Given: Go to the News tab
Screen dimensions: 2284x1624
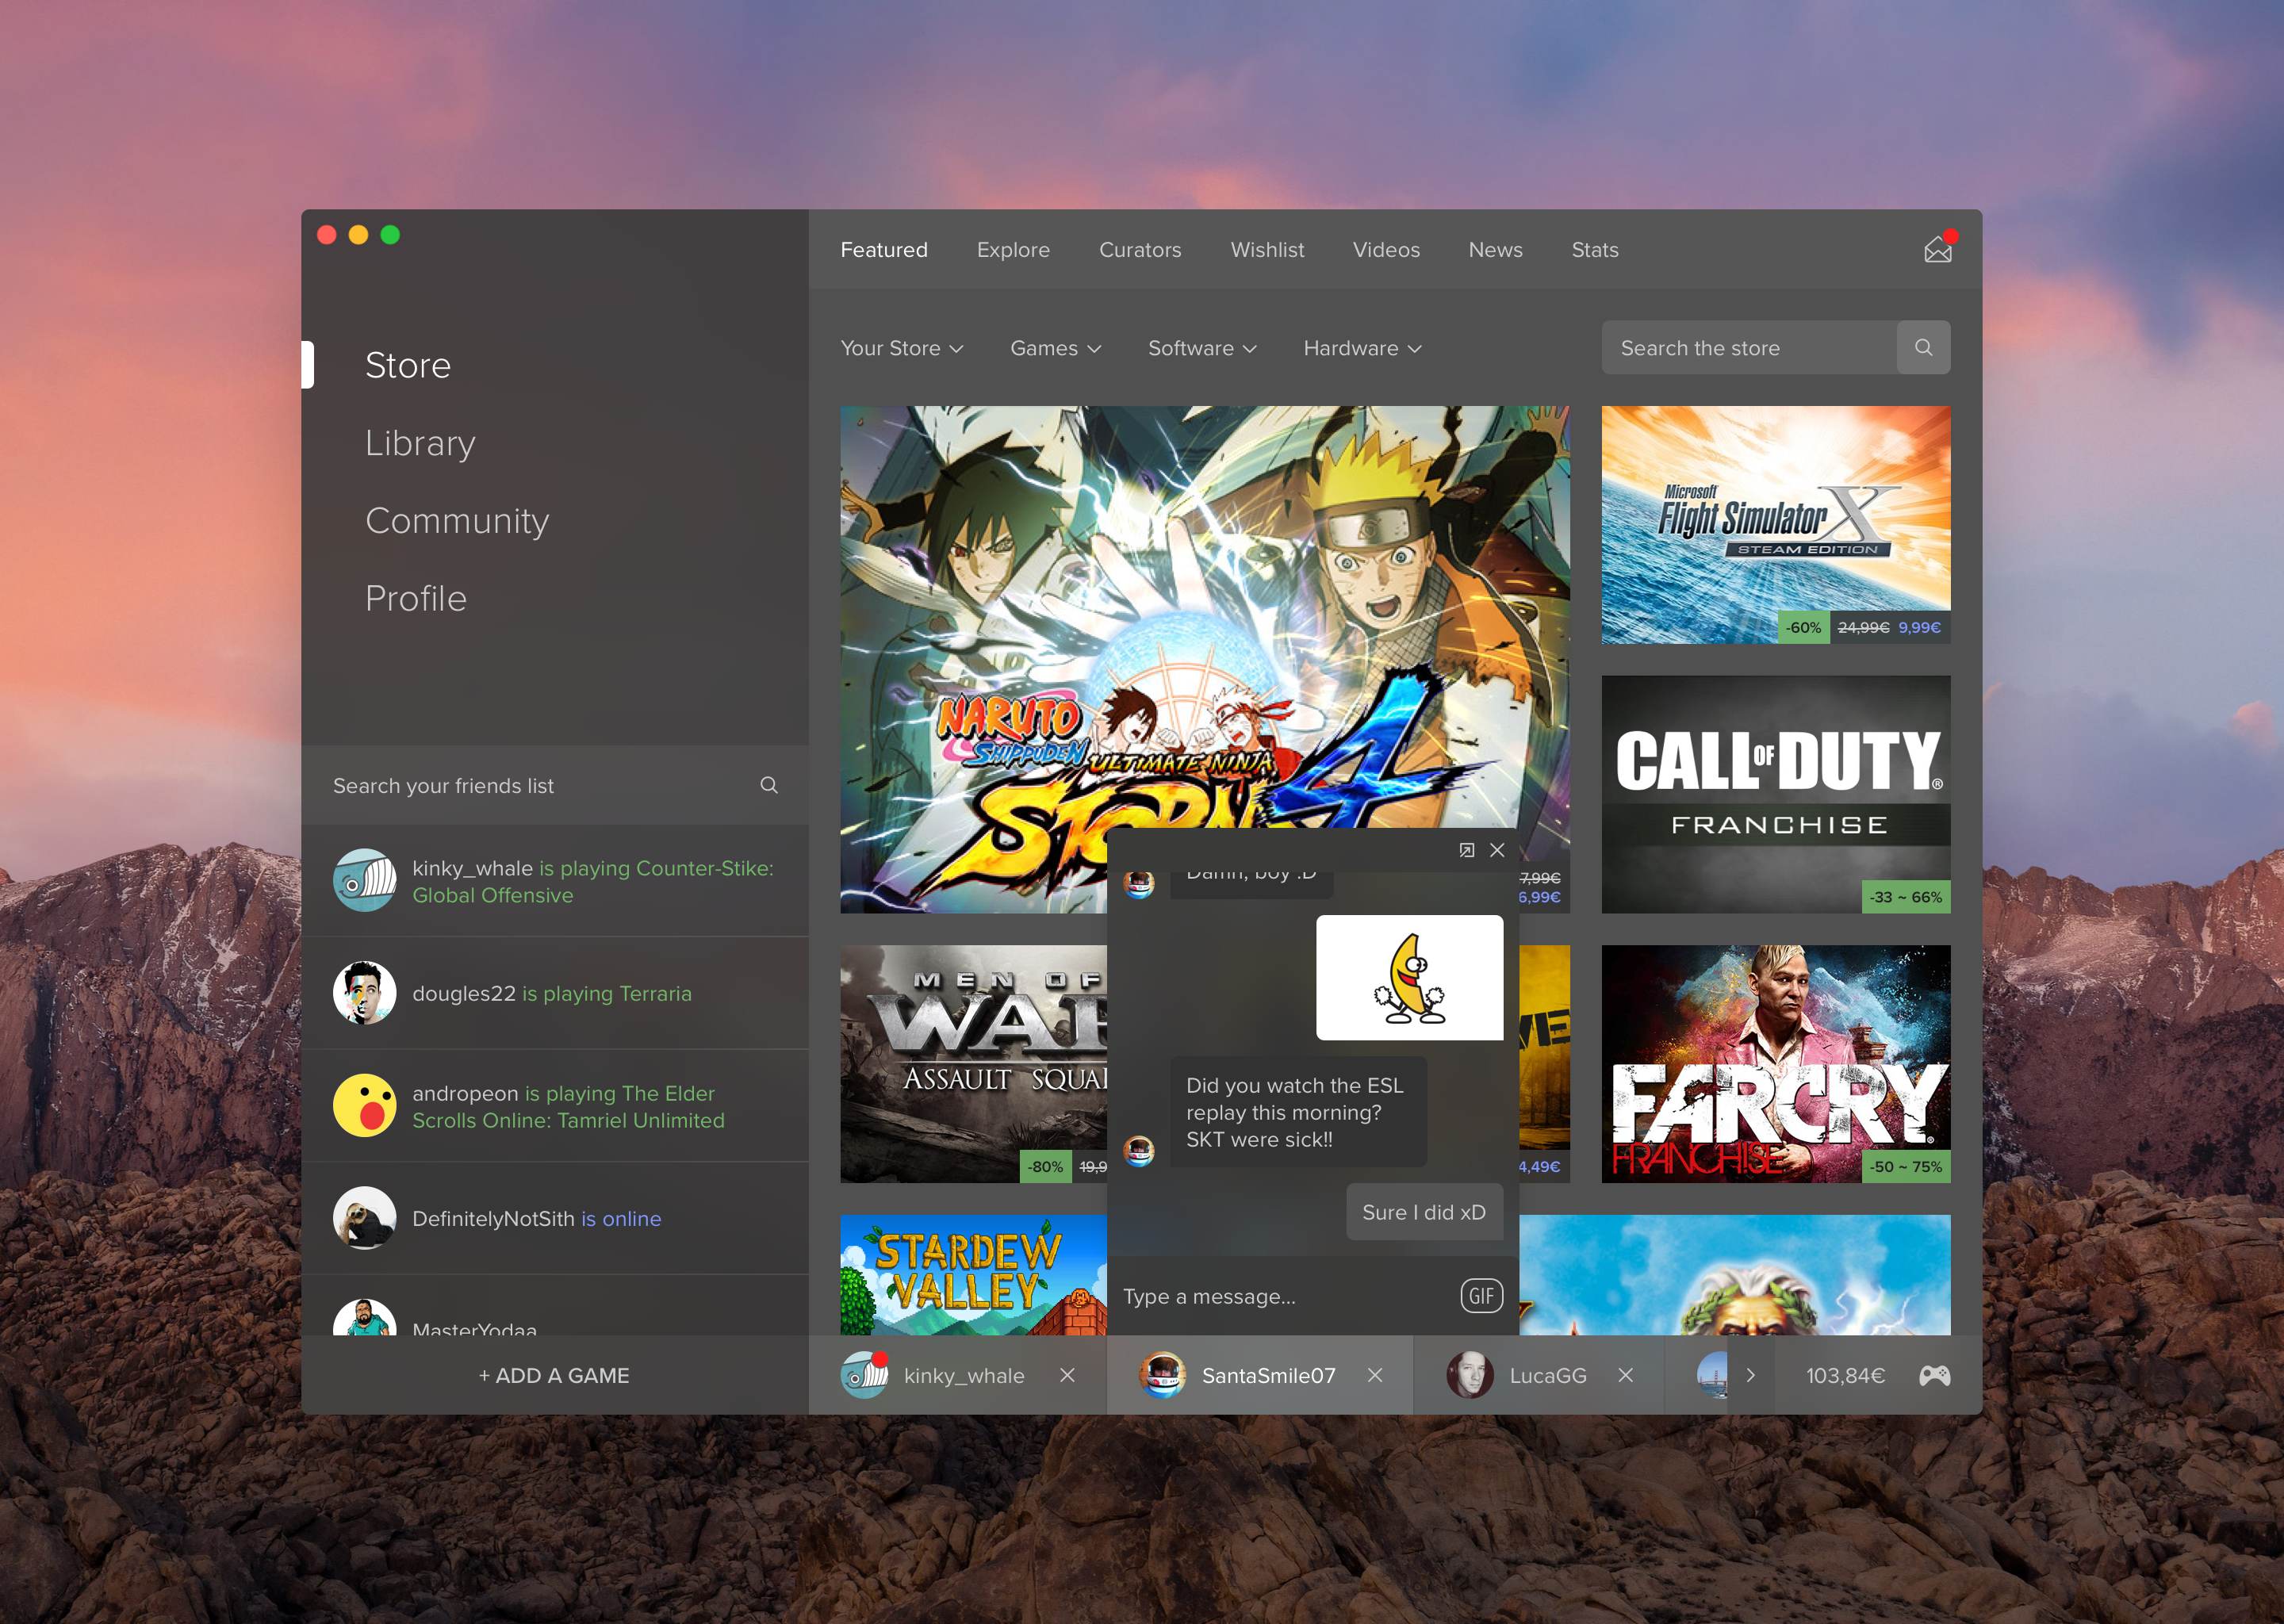Looking at the screenshot, I should click(x=1495, y=249).
